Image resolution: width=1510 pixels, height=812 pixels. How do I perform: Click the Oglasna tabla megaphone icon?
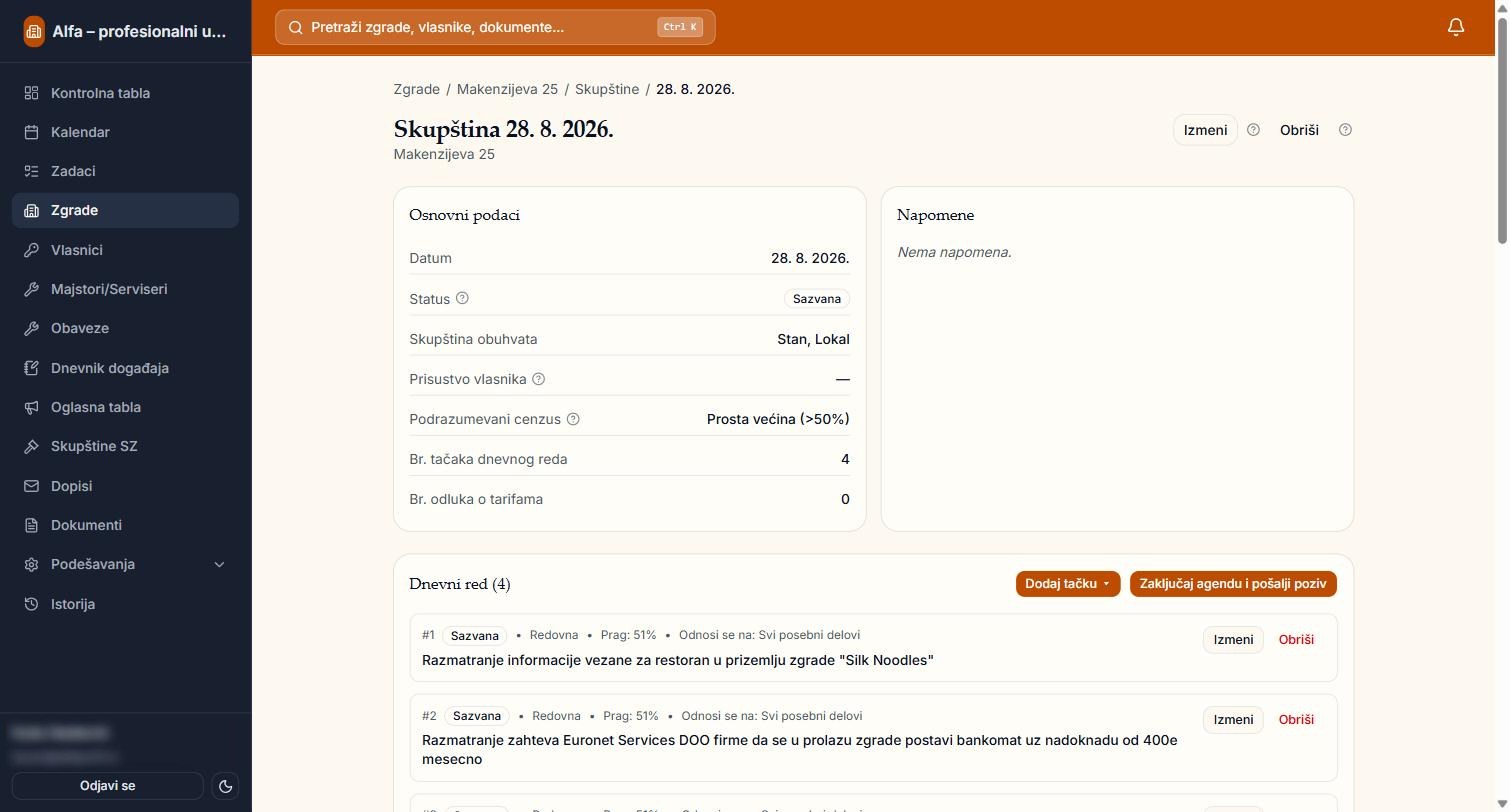point(31,407)
